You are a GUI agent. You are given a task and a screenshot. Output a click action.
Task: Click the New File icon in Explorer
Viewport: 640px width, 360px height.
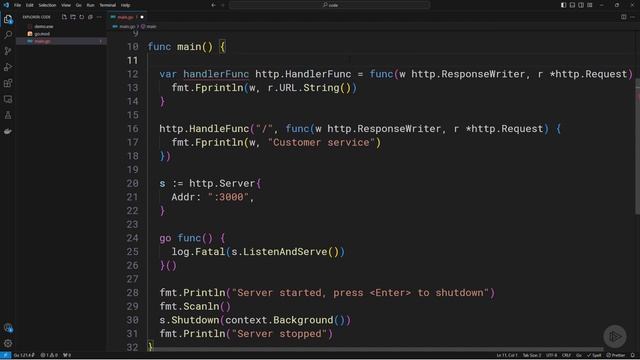click(64, 17)
